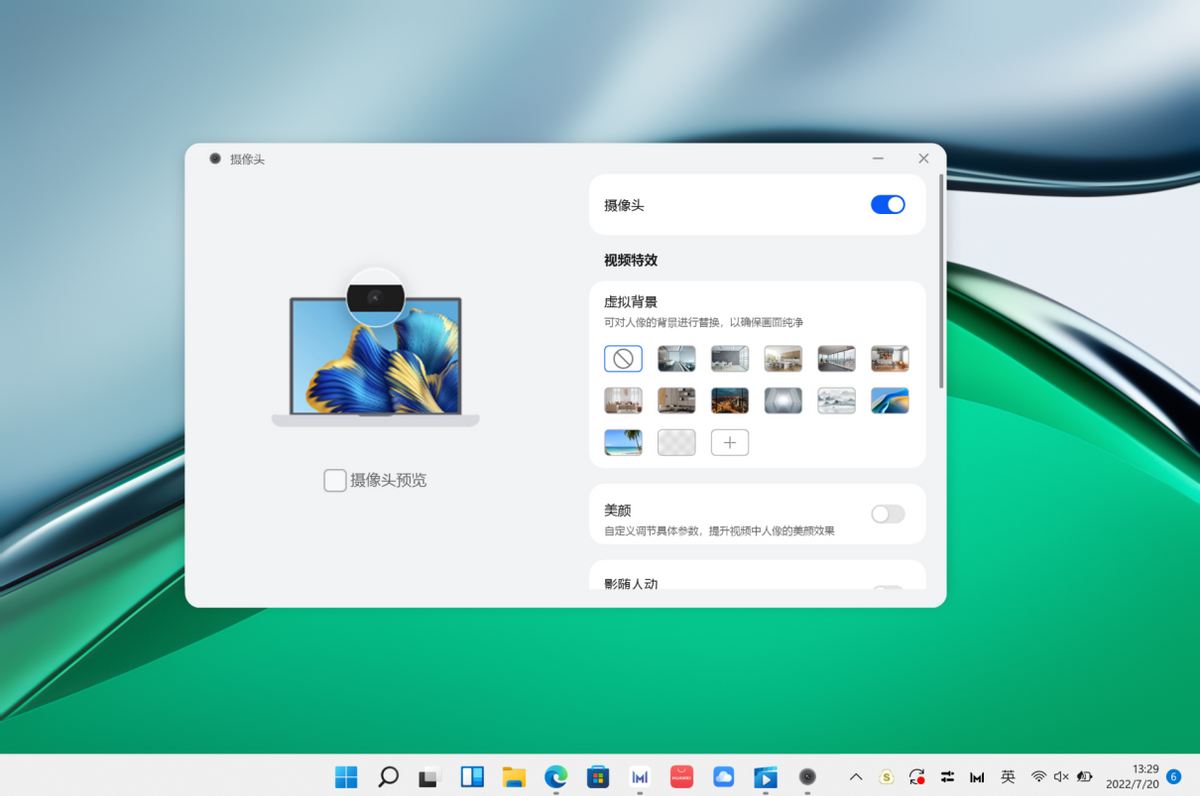This screenshot has width=1200, height=796.
Task: Open the blue cloud app icon
Action: pos(724,777)
